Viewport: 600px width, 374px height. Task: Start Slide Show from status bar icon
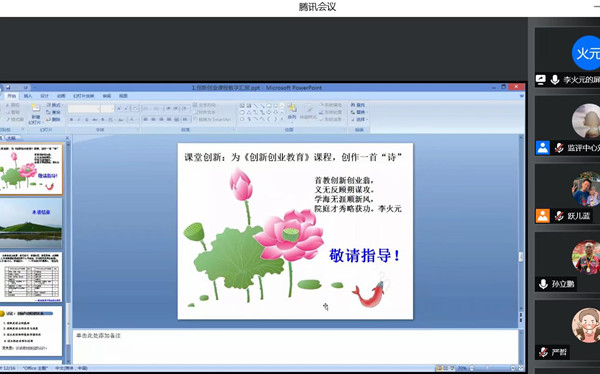(x=452, y=368)
